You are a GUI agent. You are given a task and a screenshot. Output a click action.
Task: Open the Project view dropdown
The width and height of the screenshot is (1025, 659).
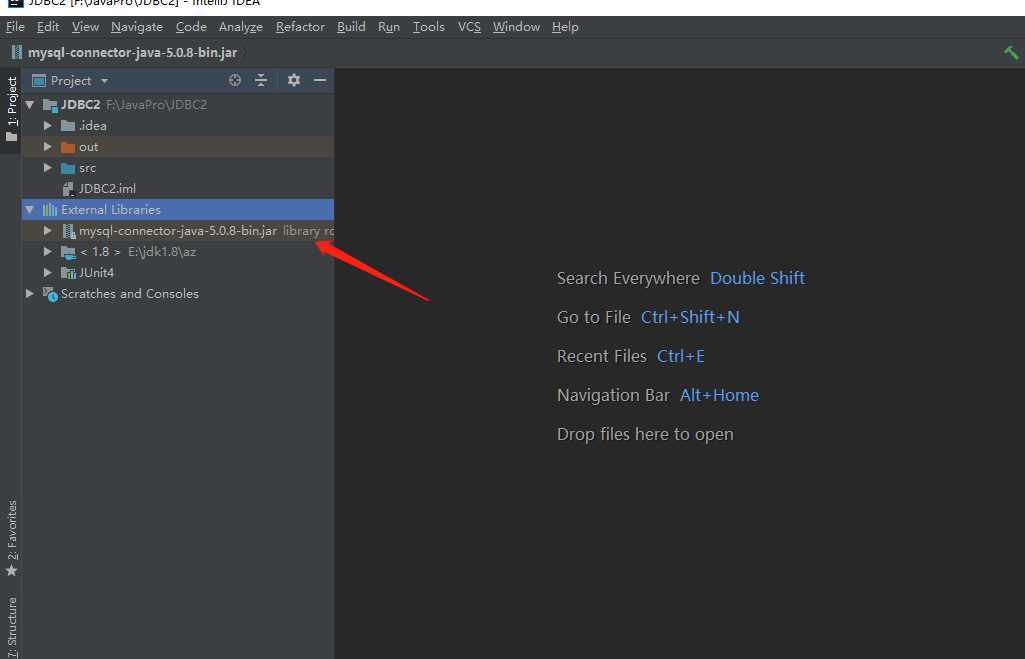click(104, 80)
